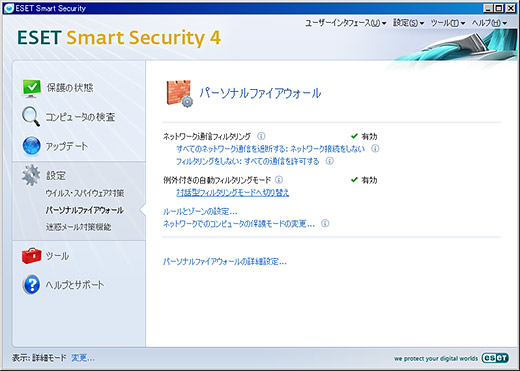Open the 設定(S) menu in the top bar

pyautogui.click(x=408, y=23)
